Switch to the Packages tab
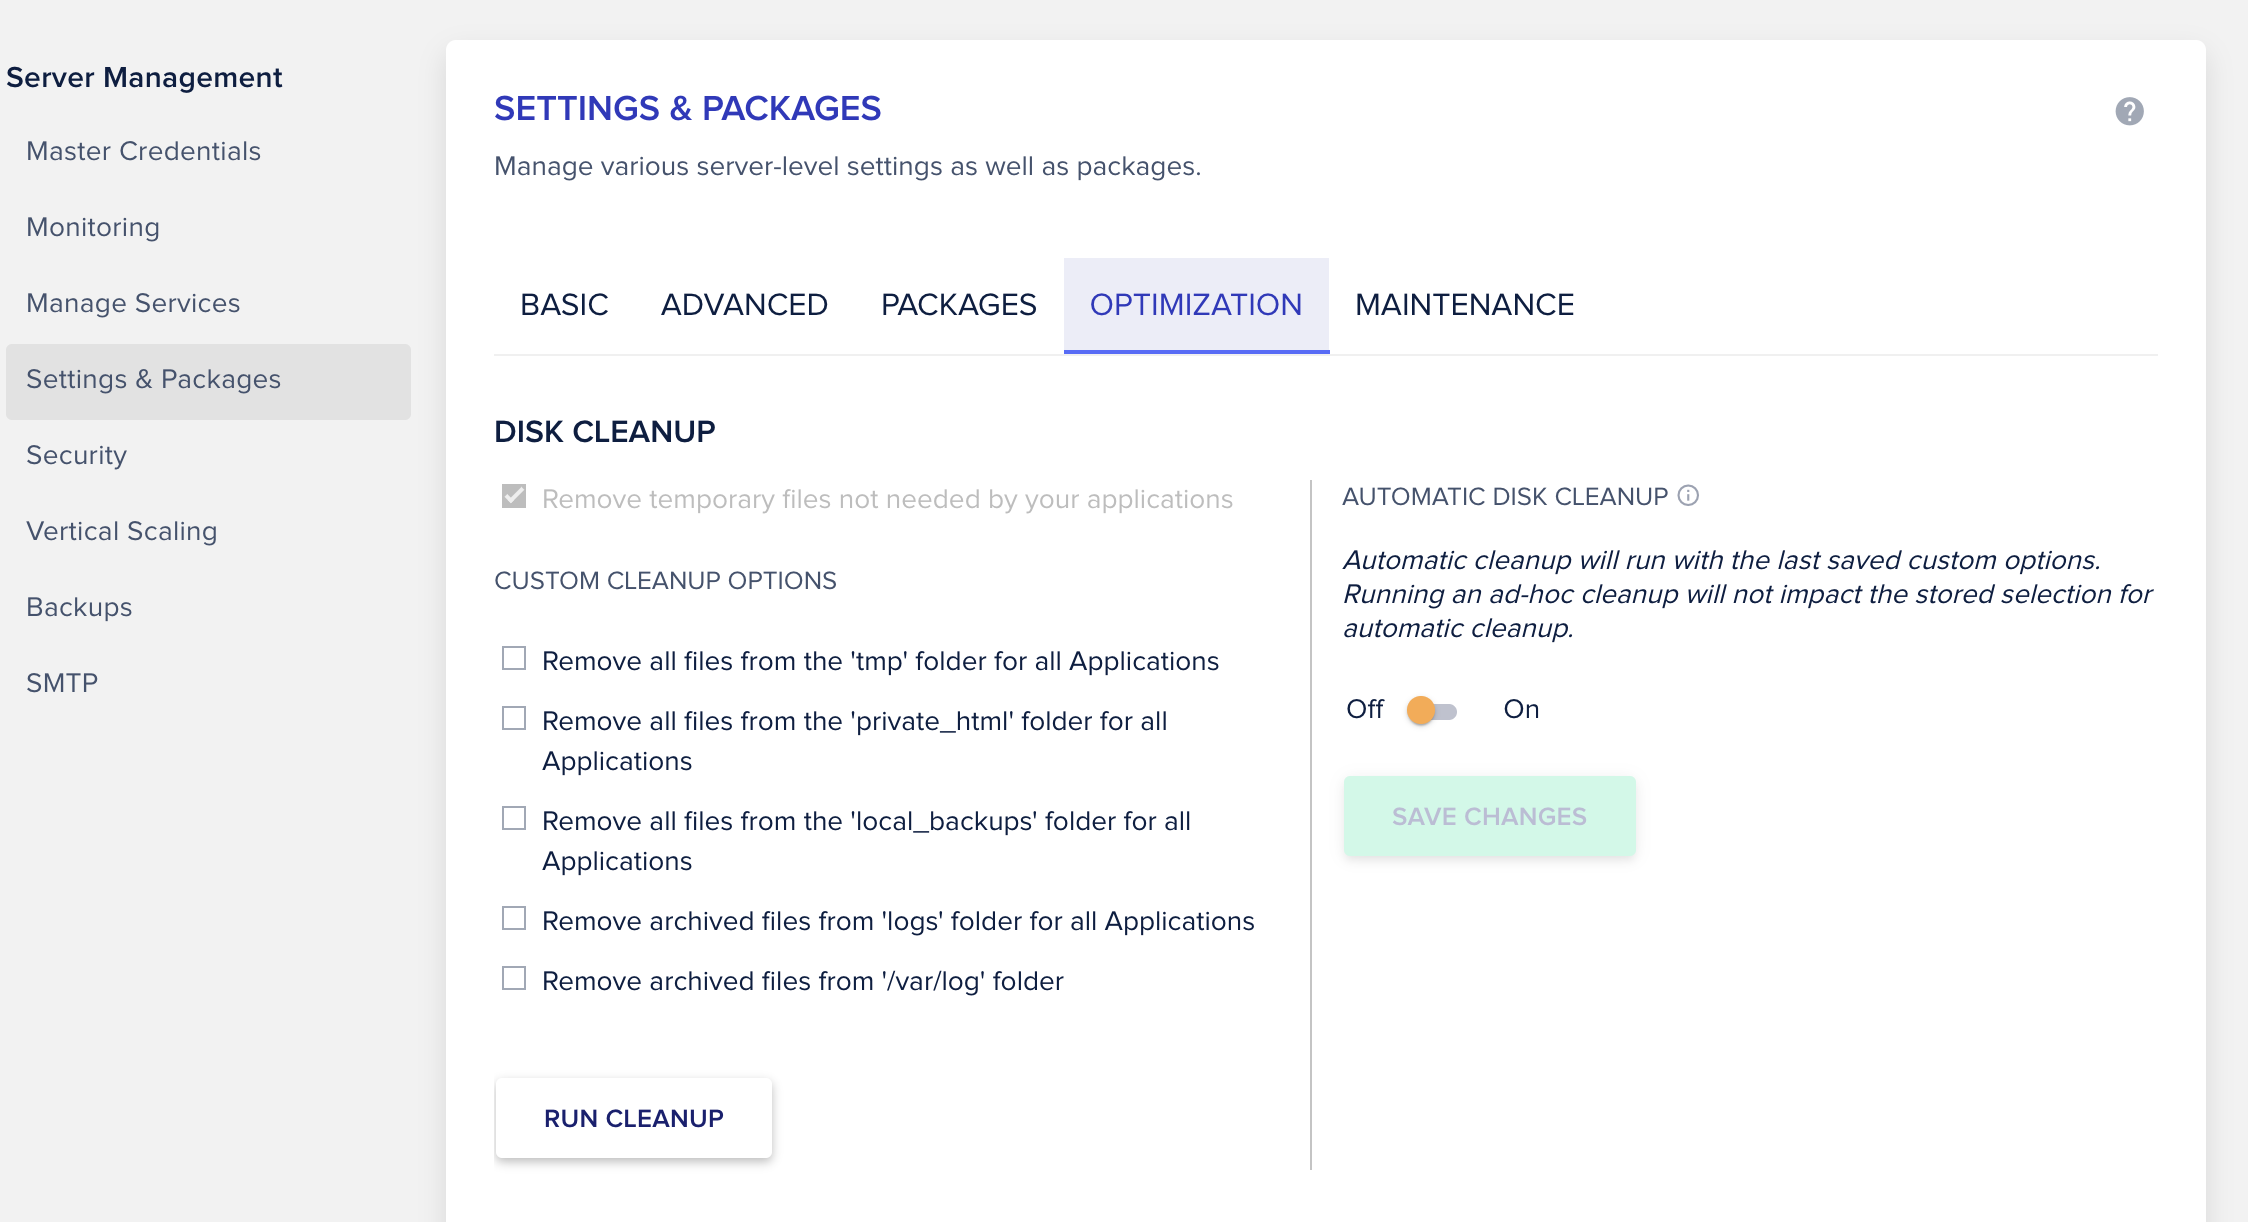 click(958, 305)
